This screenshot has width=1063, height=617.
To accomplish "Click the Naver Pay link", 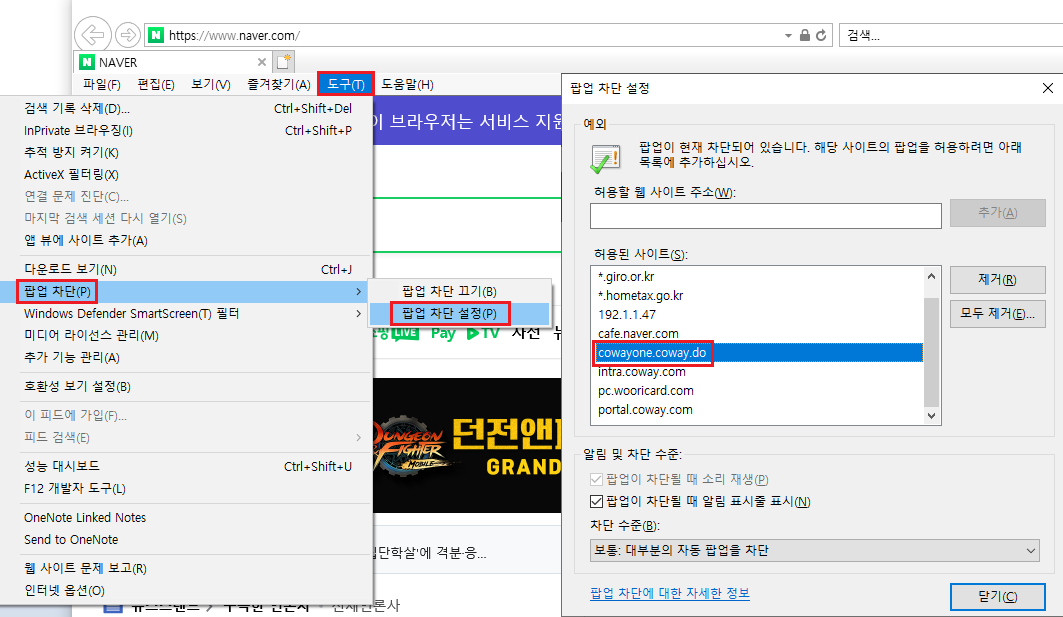I will [x=443, y=333].
